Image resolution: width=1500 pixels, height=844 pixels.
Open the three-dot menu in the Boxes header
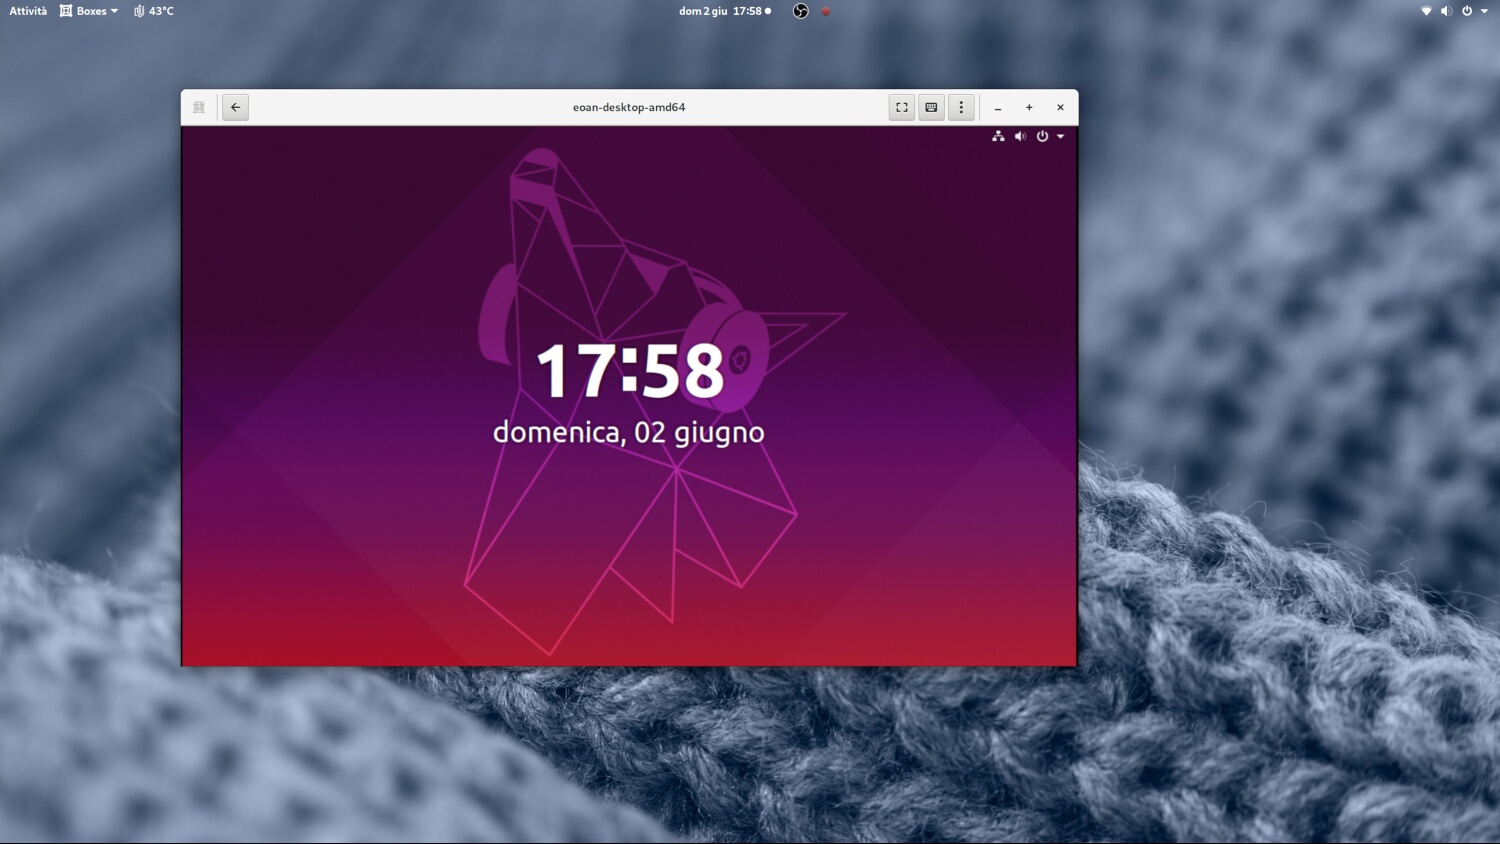960,107
